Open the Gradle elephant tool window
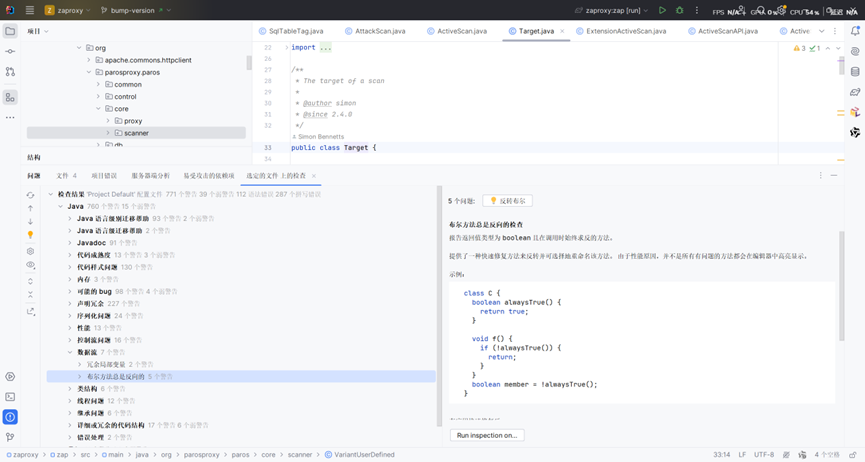 pyautogui.click(x=855, y=92)
